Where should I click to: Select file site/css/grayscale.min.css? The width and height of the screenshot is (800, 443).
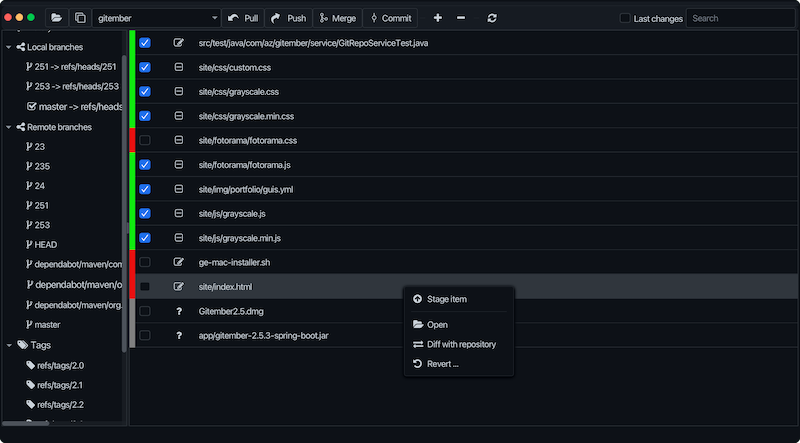tap(246, 116)
